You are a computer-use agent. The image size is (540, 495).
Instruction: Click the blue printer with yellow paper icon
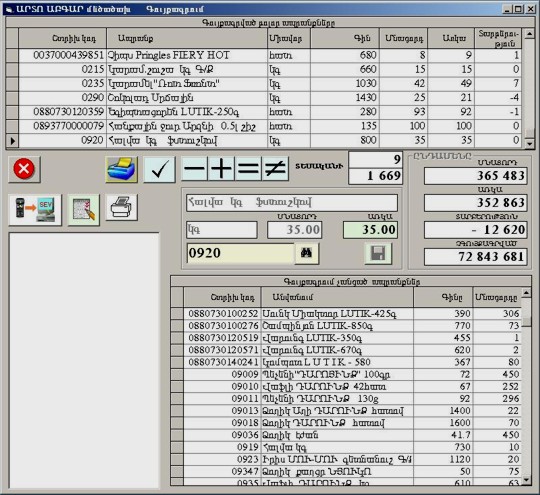pyautogui.click(x=121, y=169)
